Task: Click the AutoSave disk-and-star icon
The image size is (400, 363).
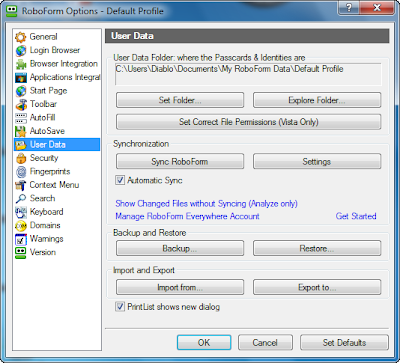Action: pos(21,131)
